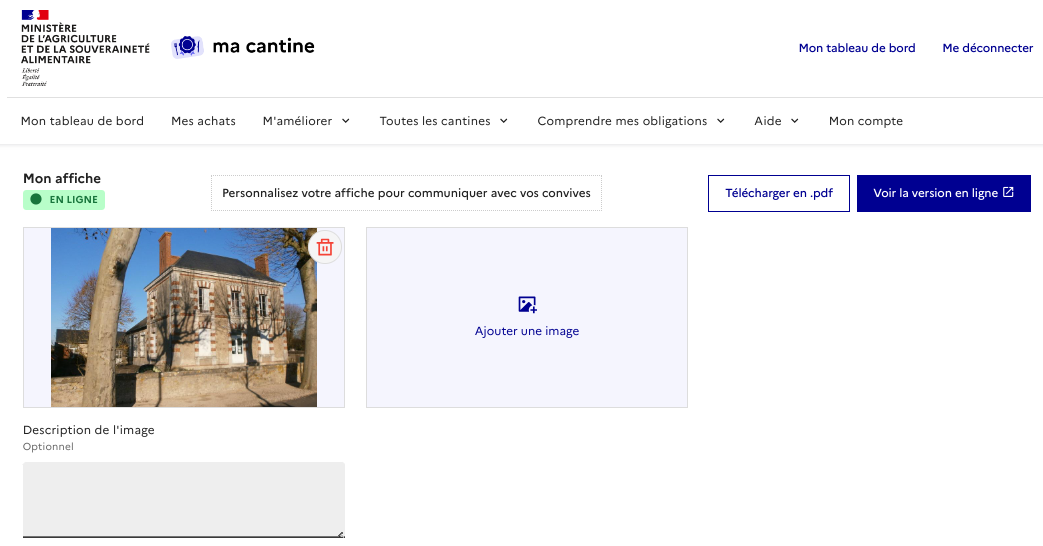Open the Mes achats menu item
Image resolution: width=1043 pixels, height=546 pixels.
click(x=203, y=121)
